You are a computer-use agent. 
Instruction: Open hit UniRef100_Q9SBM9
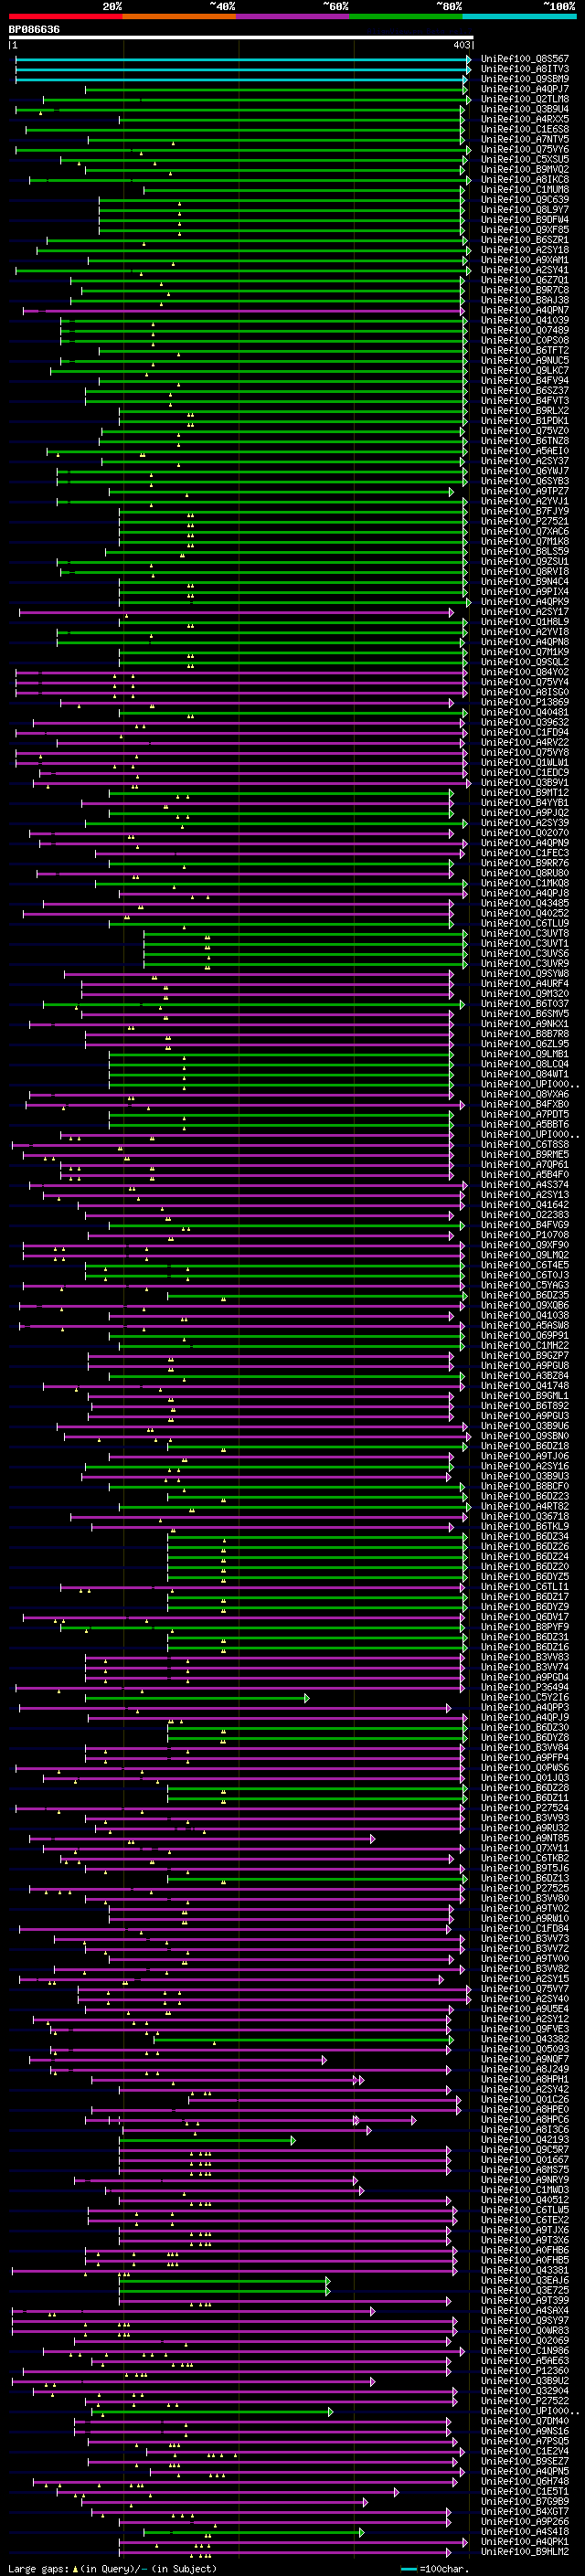525,79
